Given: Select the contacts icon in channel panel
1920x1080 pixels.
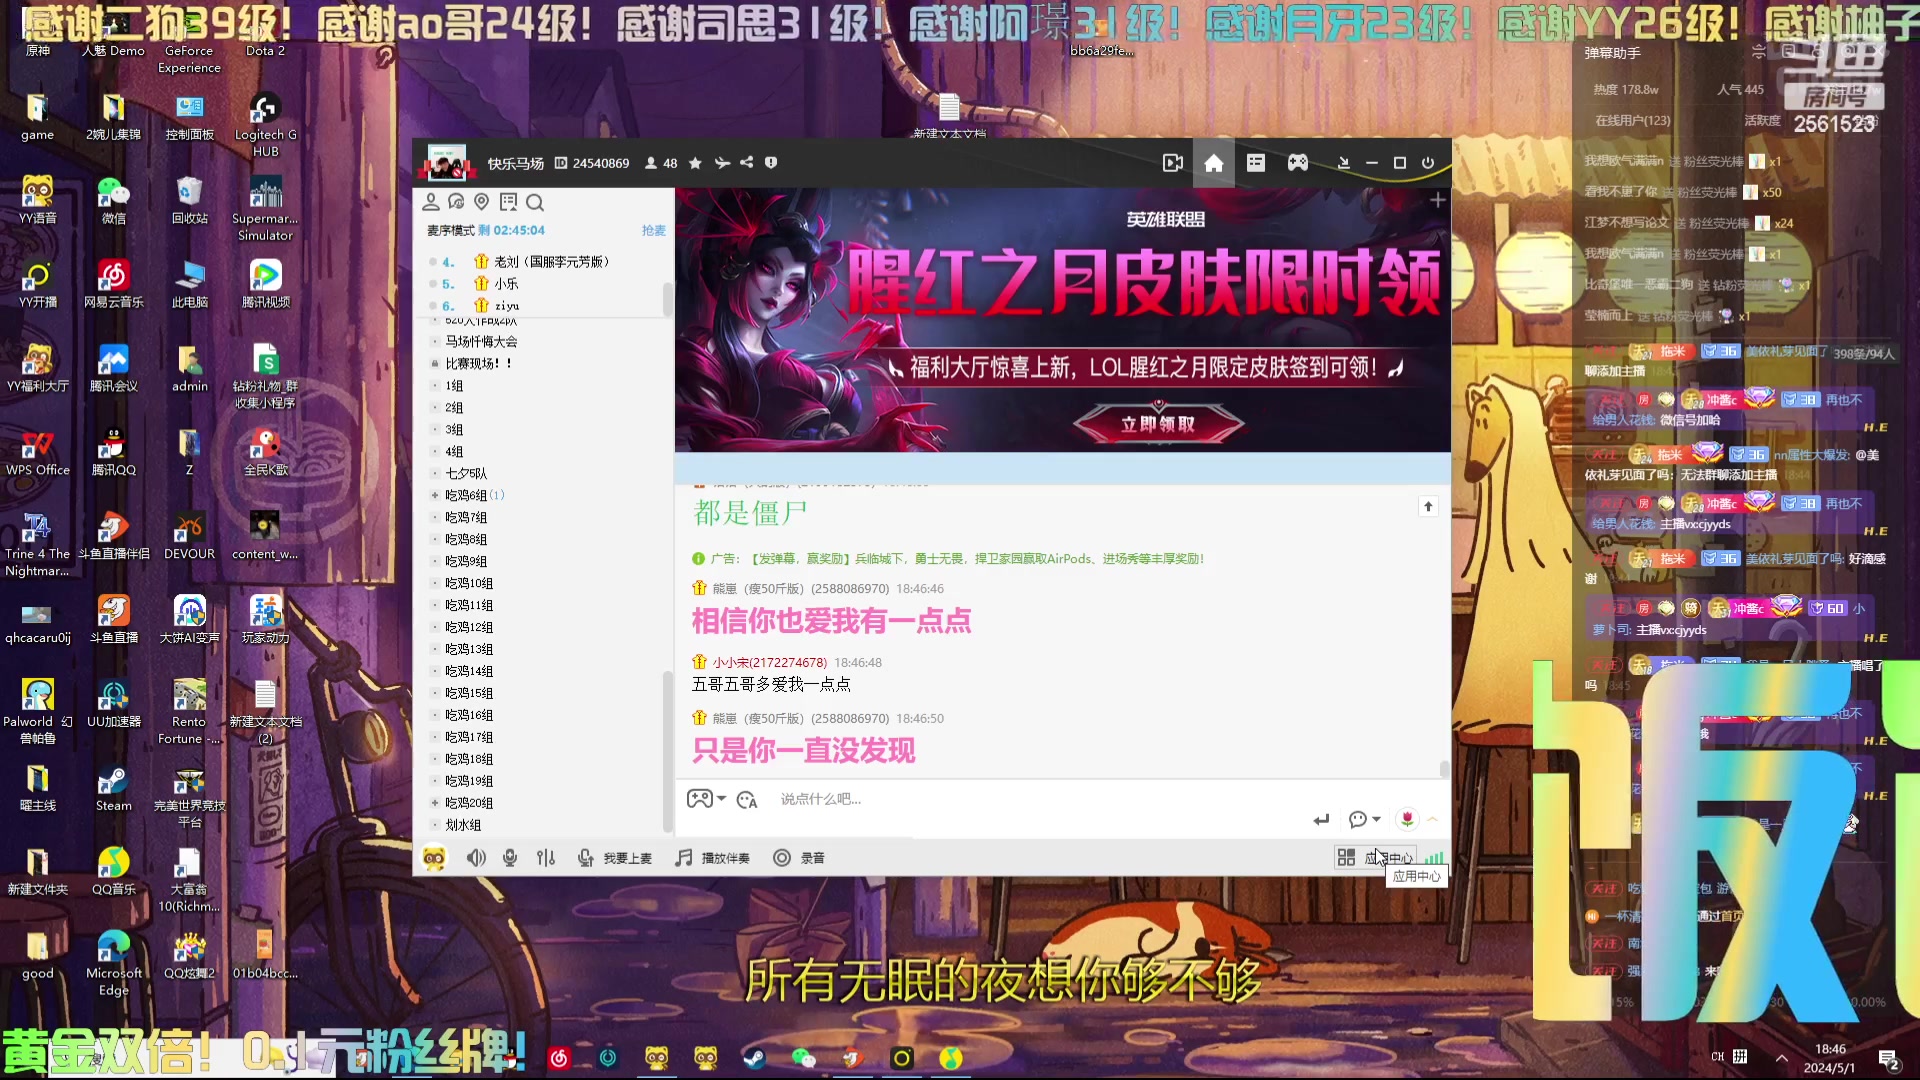Looking at the screenshot, I should pos(431,202).
